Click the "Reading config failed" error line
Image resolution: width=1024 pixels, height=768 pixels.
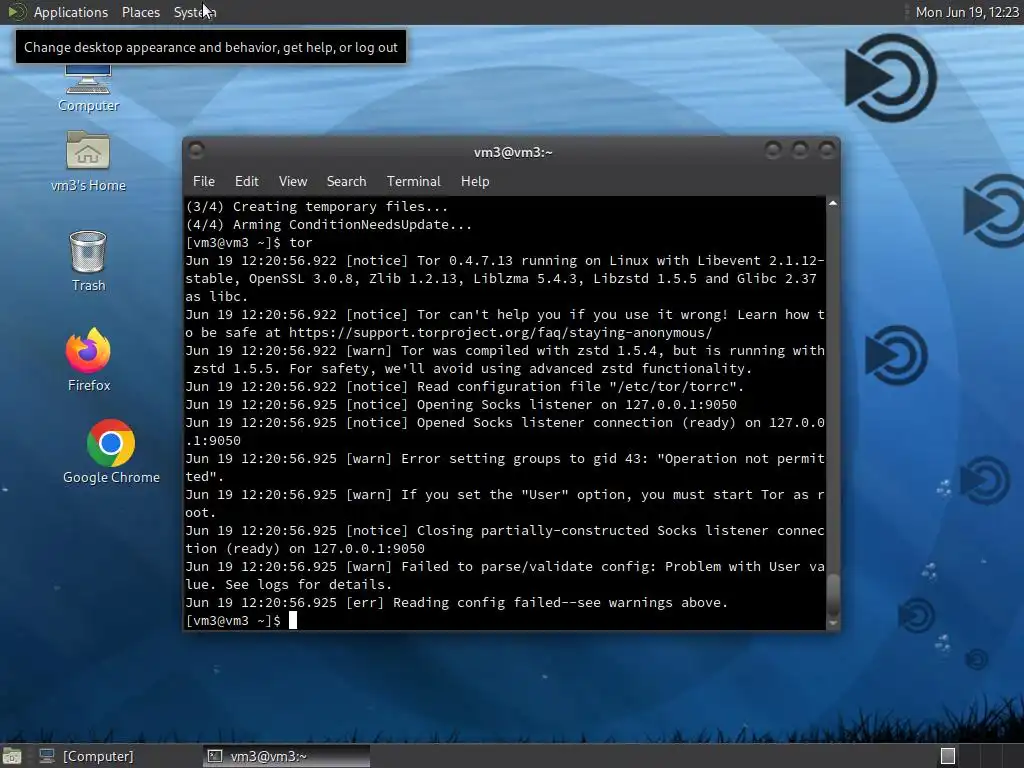456,603
